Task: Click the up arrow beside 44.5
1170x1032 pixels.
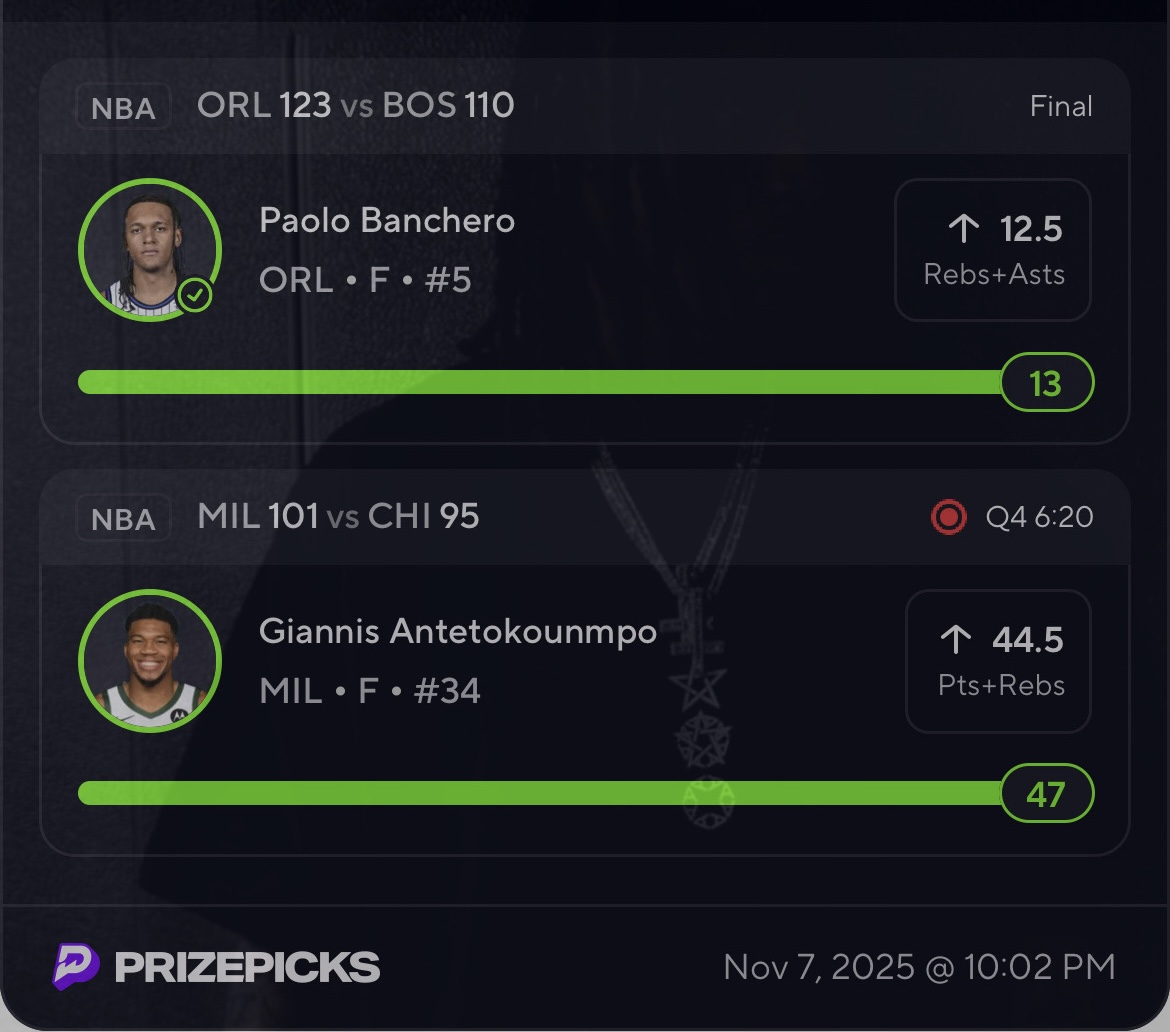Action: 956,640
